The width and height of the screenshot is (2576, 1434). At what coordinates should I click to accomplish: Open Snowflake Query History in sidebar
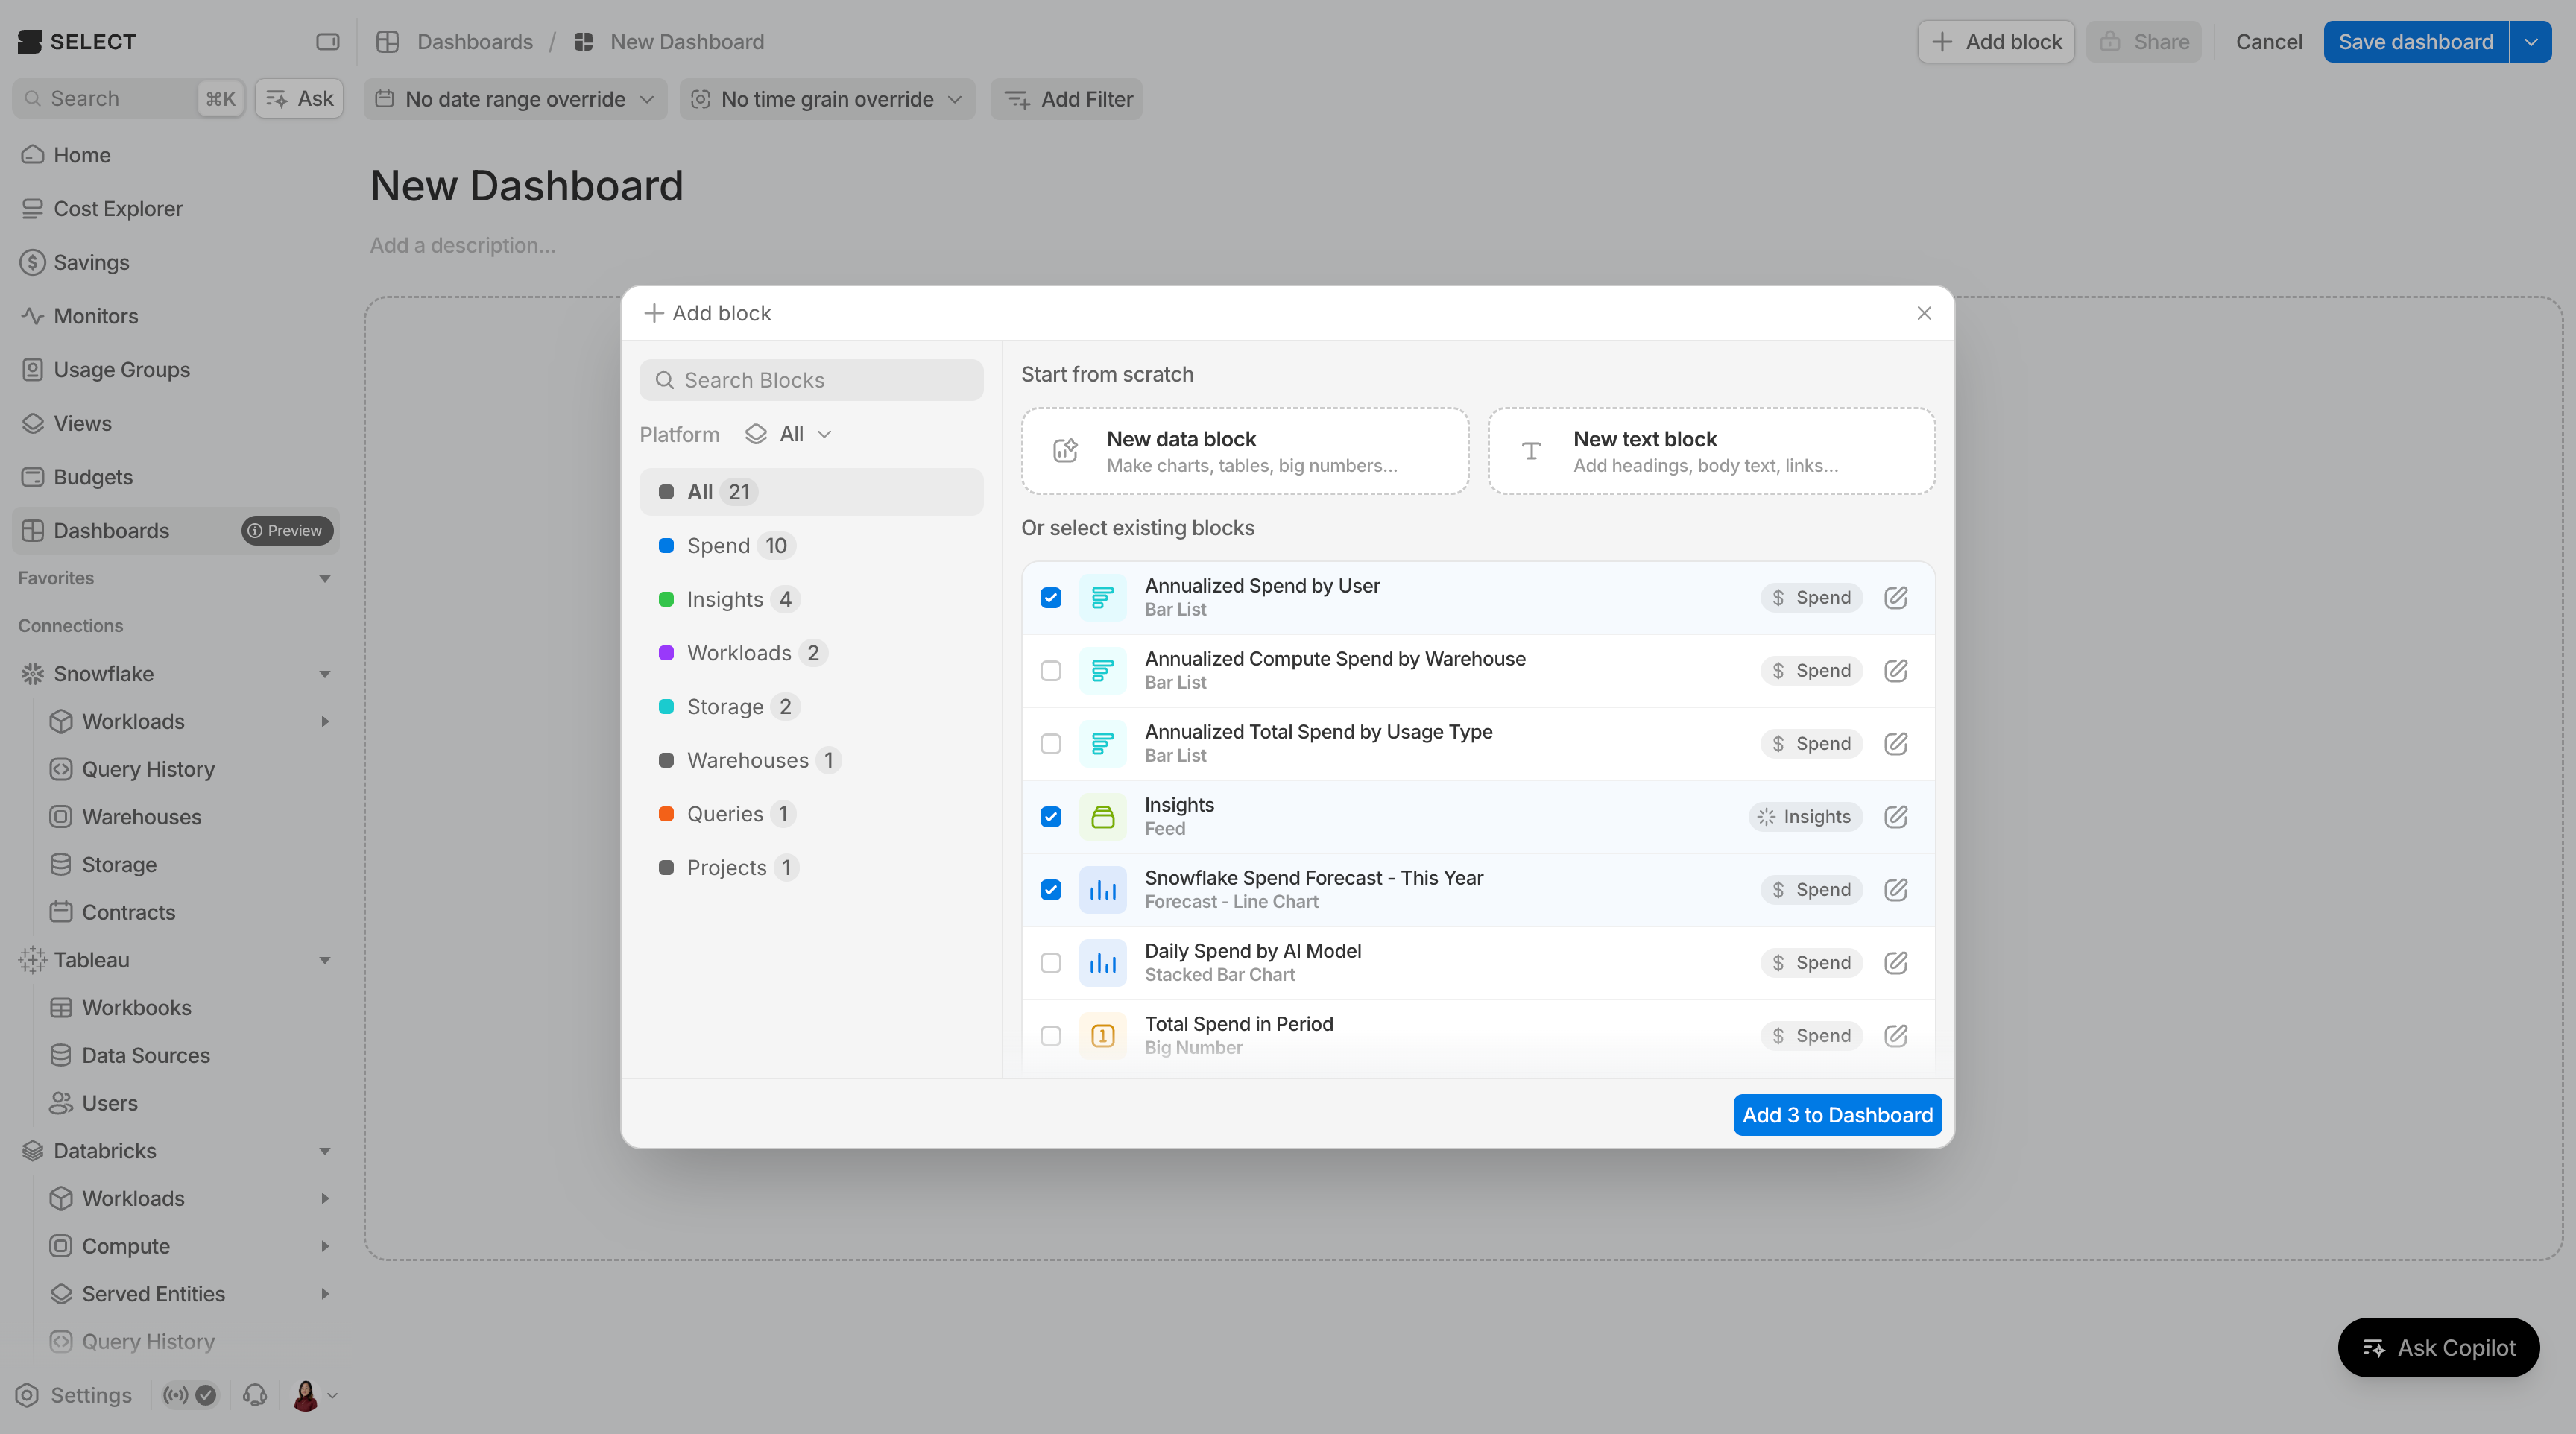(147, 769)
